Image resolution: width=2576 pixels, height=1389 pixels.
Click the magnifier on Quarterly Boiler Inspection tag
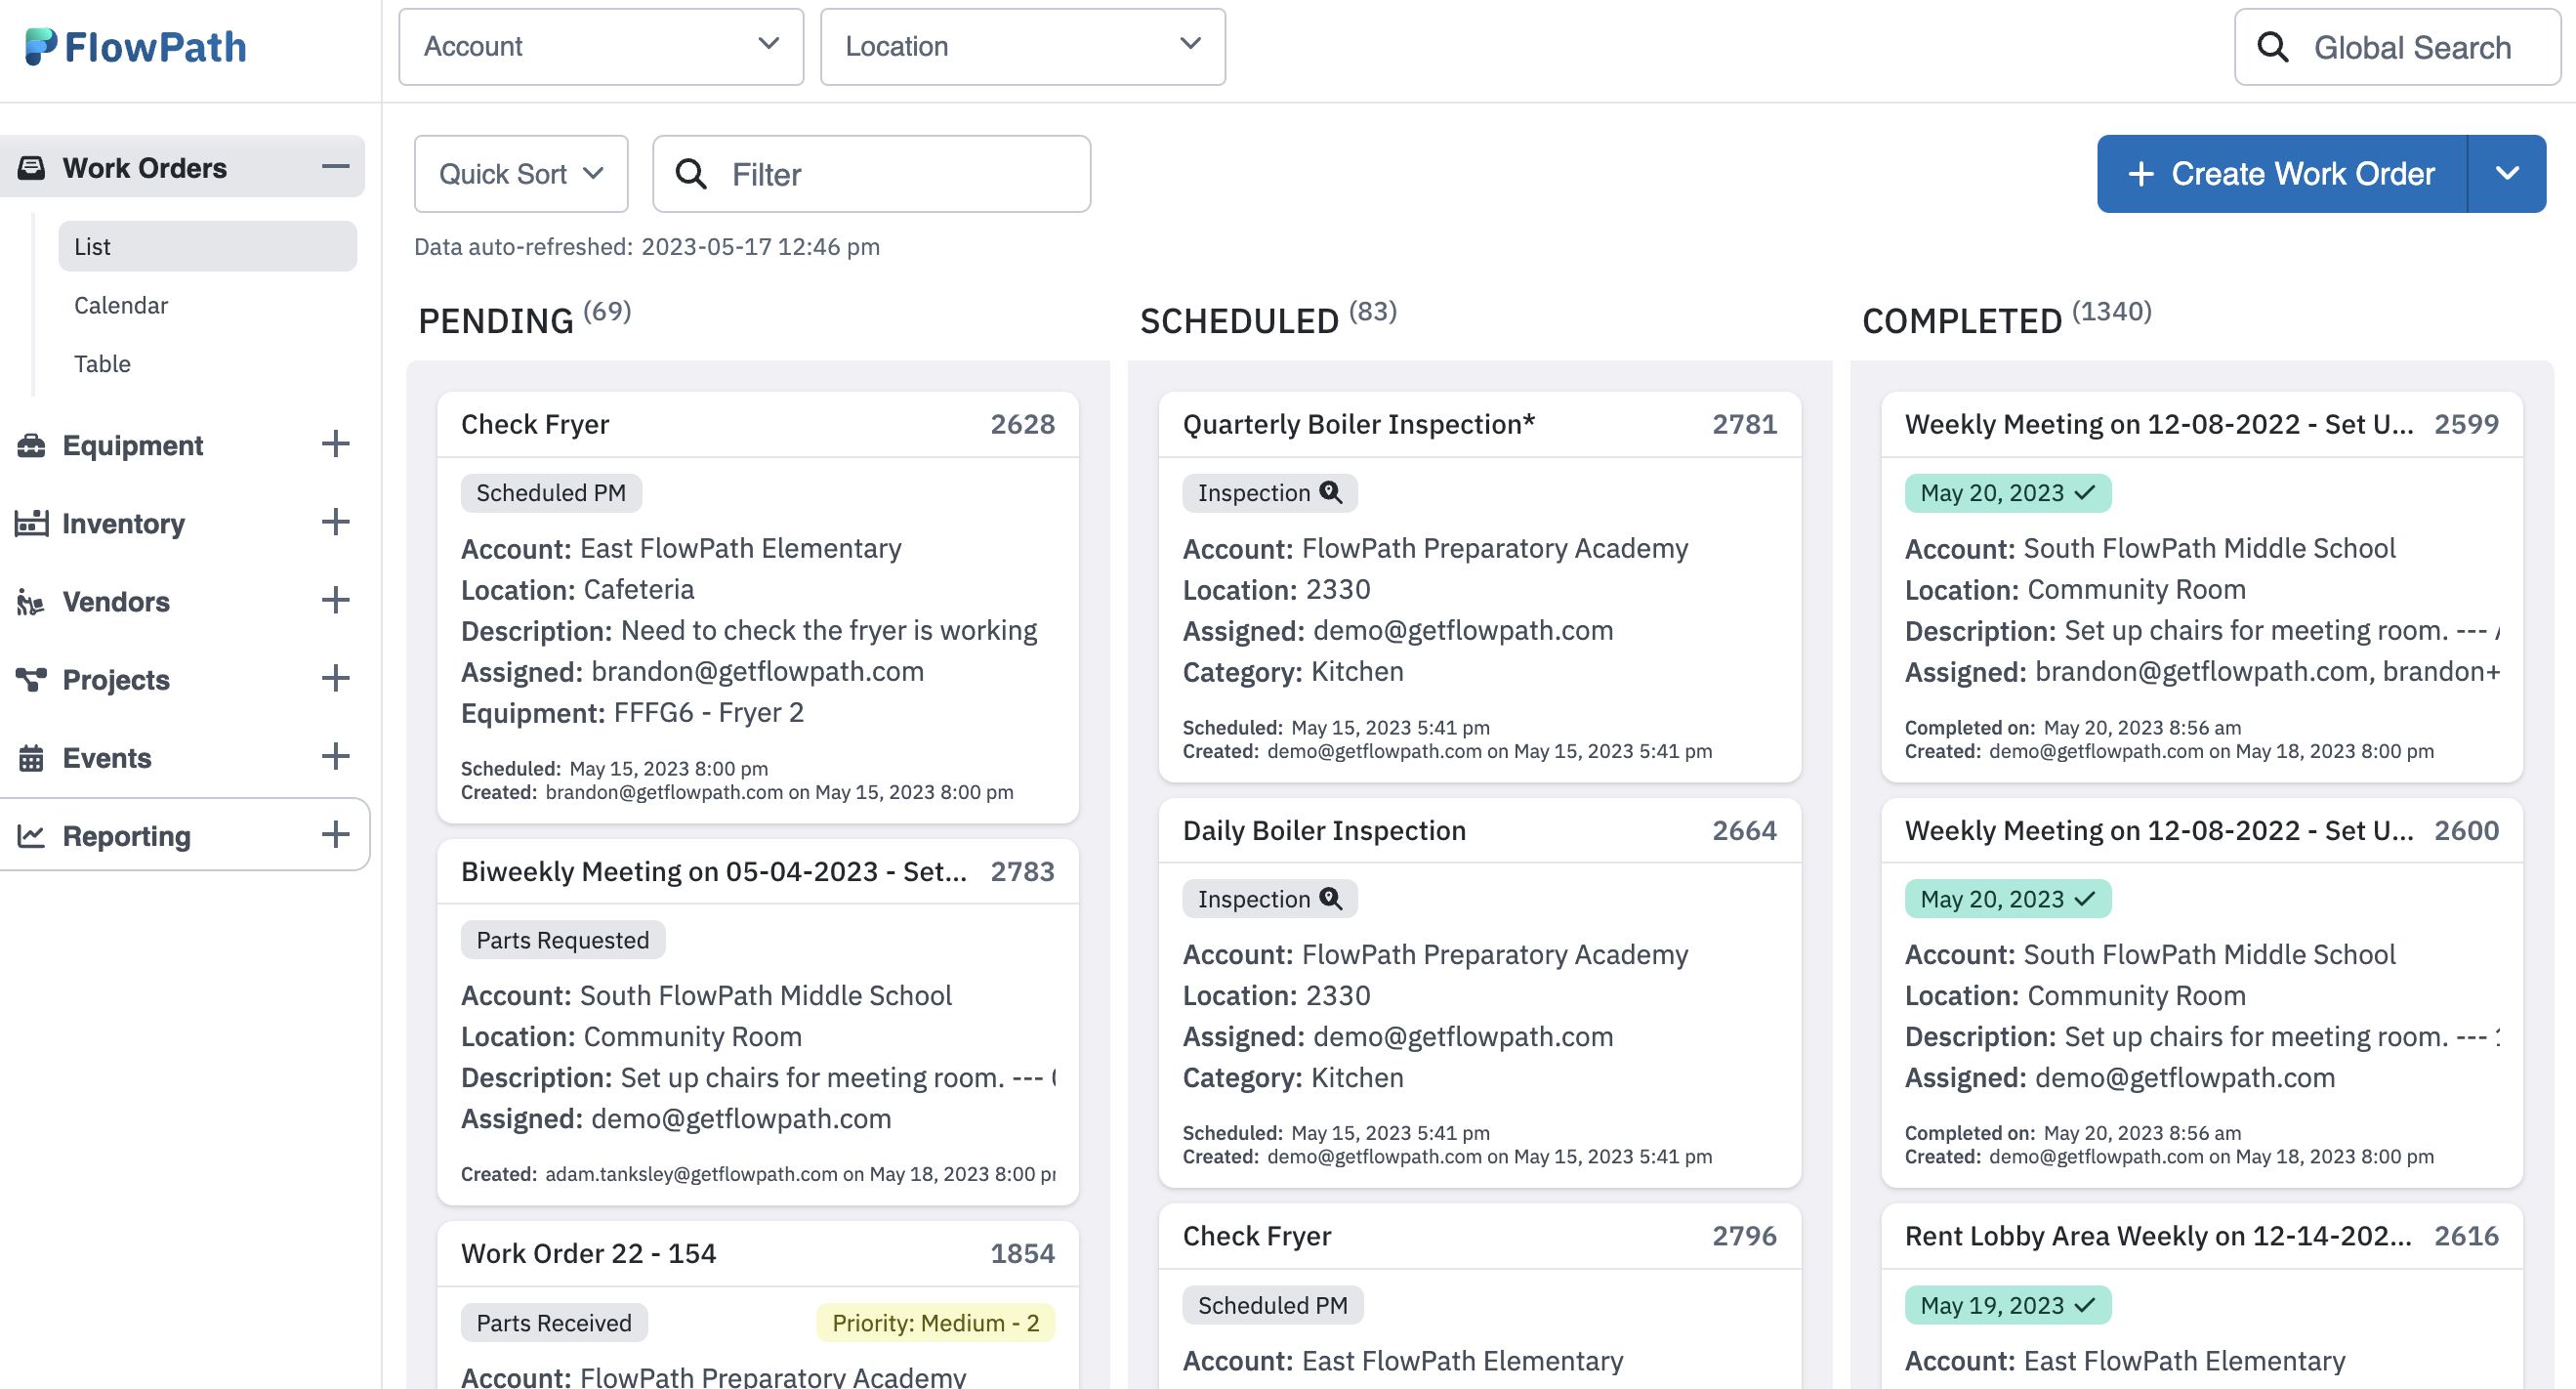pyautogui.click(x=1330, y=492)
